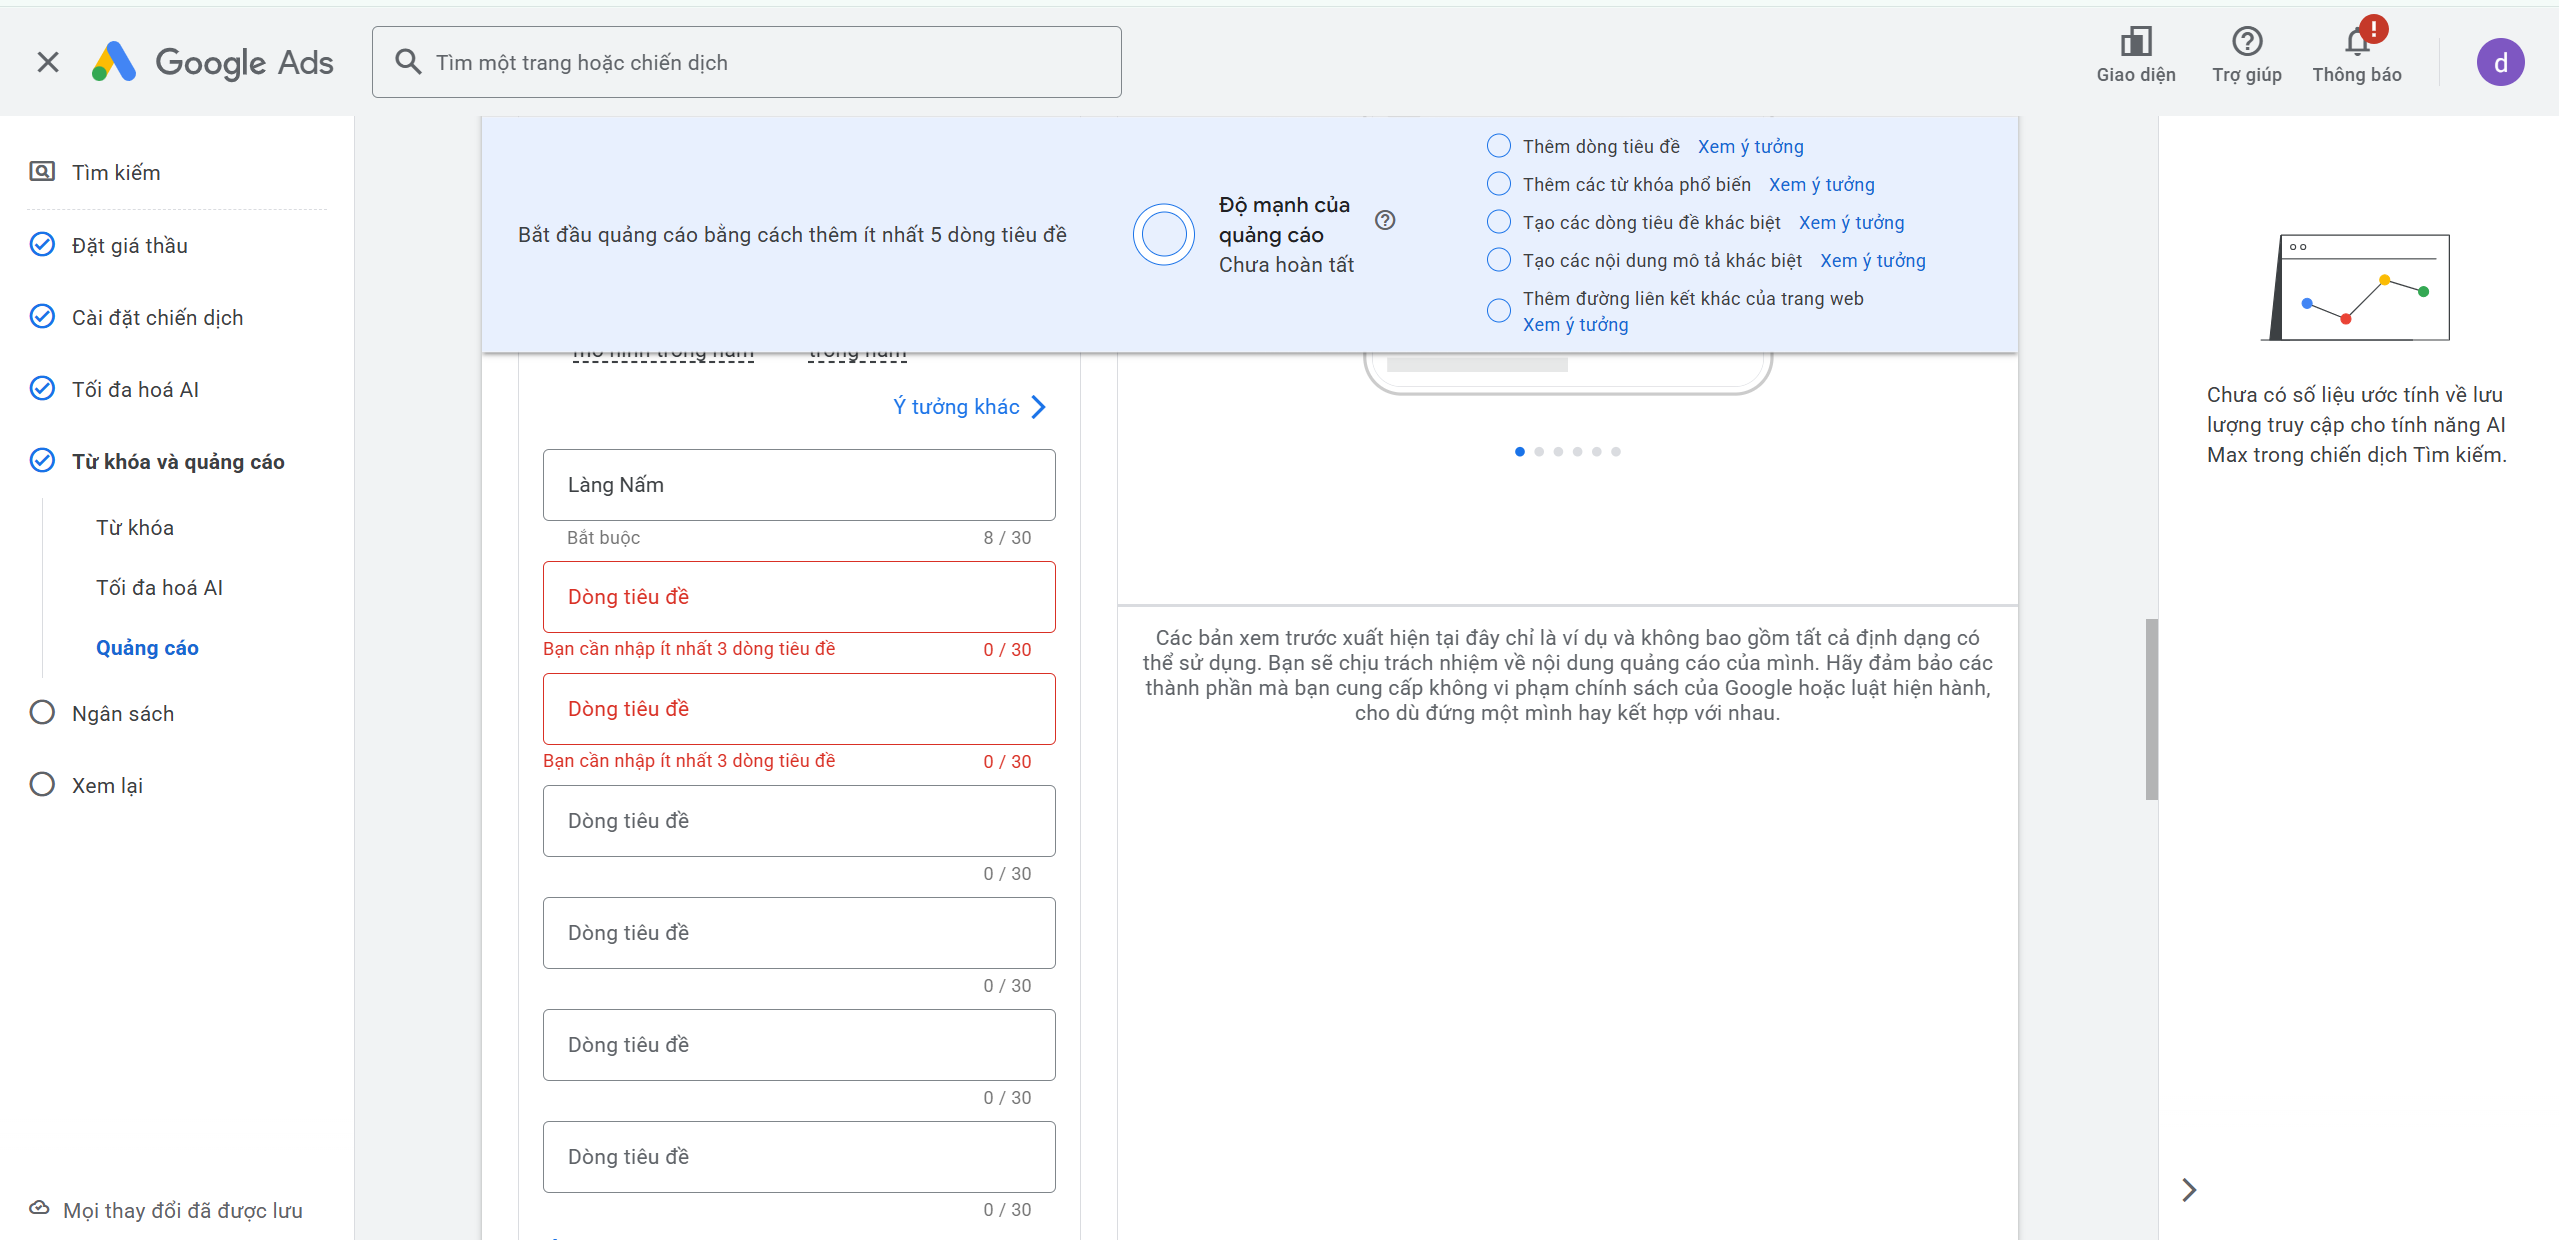Click the circle icon beside Xem lại
Screen dimensions: 2559x1240
42,785
